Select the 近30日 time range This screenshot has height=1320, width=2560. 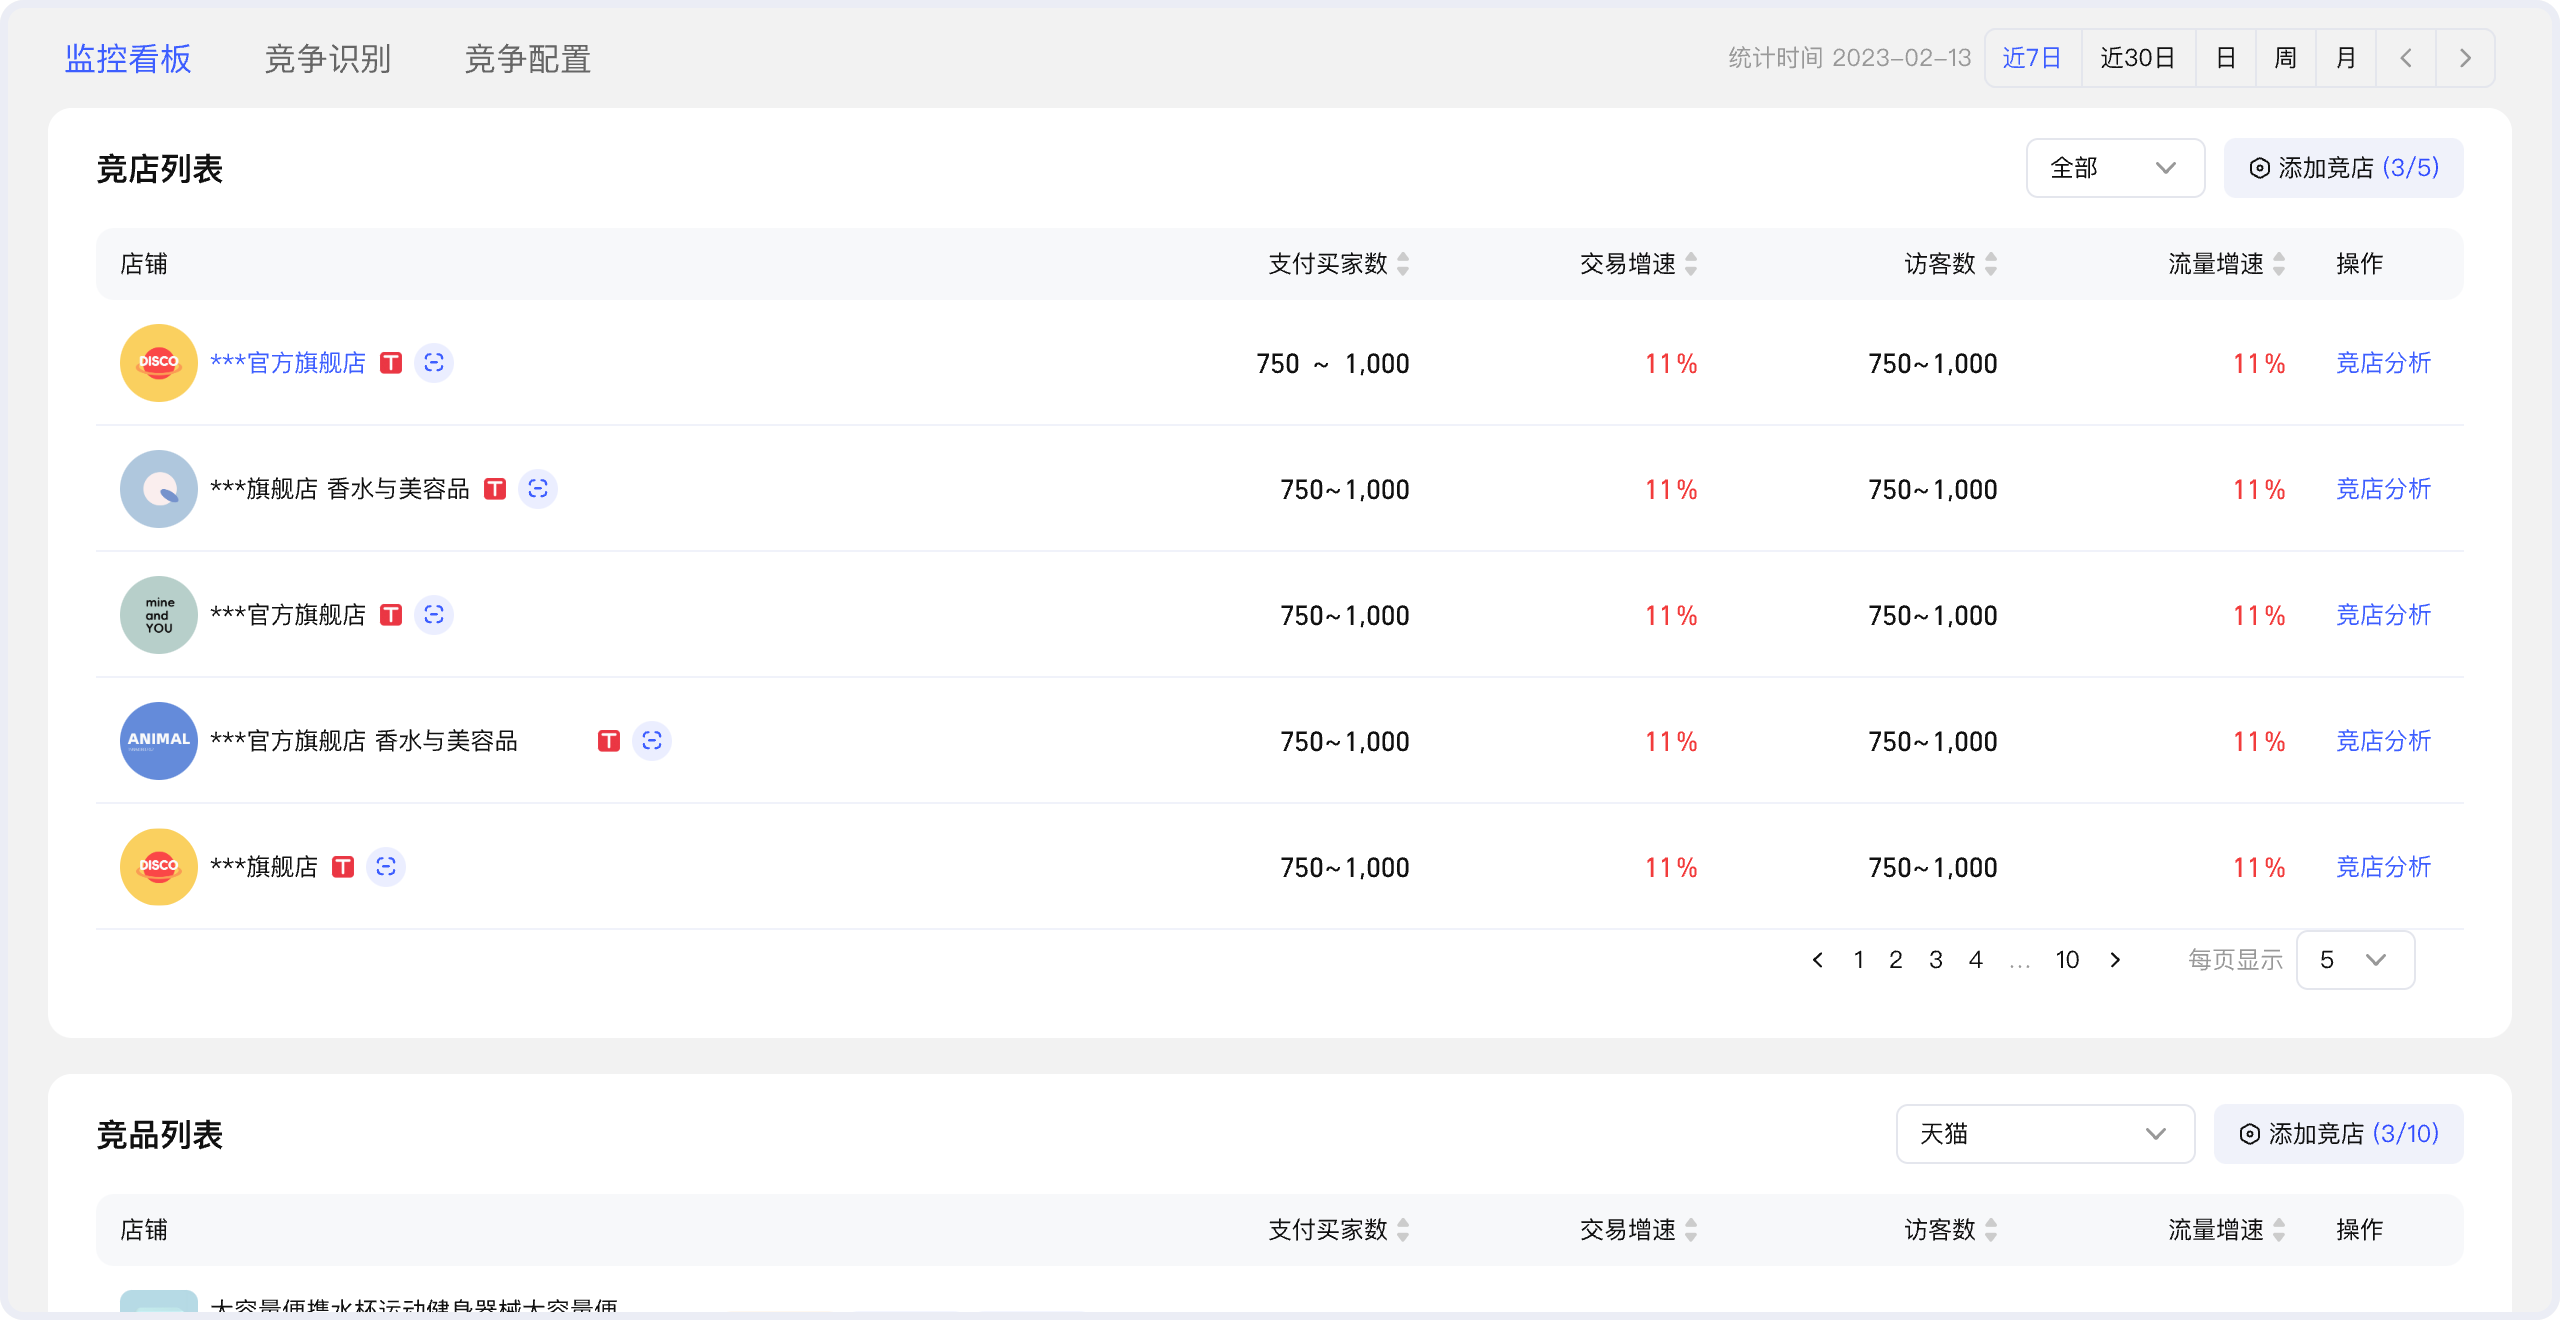point(2138,58)
